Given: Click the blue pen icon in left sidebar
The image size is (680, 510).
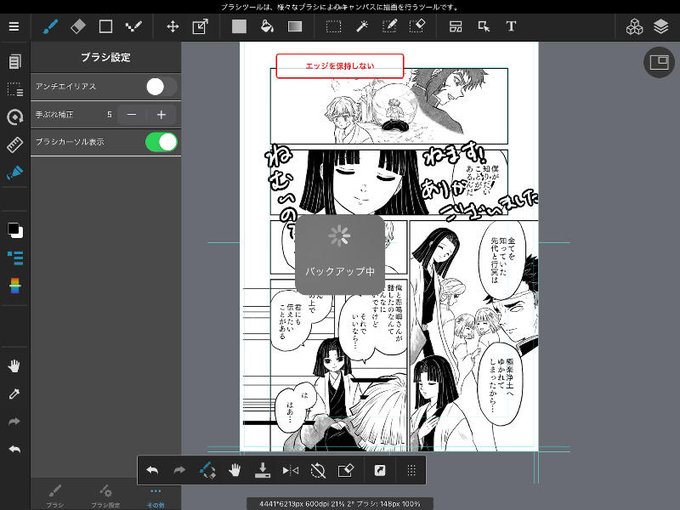Looking at the screenshot, I should tap(15, 173).
